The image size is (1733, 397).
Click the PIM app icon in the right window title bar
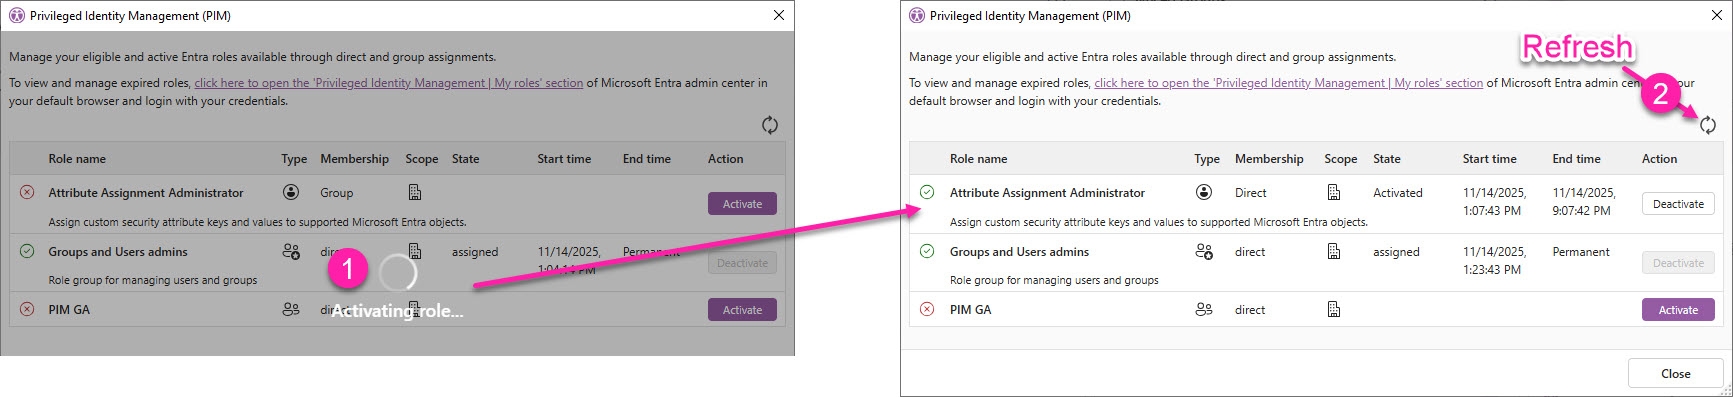[x=917, y=15]
